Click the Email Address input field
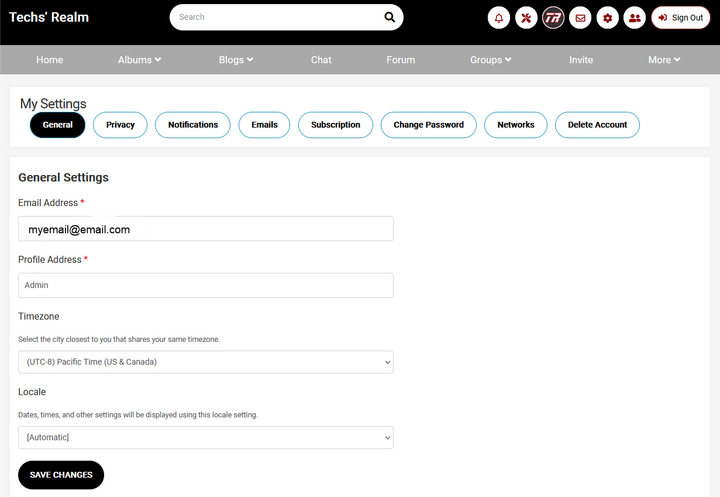The height and width of the screenshot is (497, 720). pyautogui.click(x=206, y=229)
